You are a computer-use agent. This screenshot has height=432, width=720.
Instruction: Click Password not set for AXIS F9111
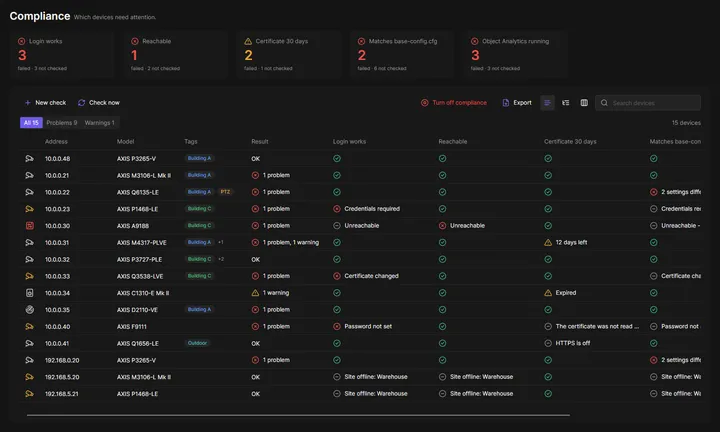362,326
